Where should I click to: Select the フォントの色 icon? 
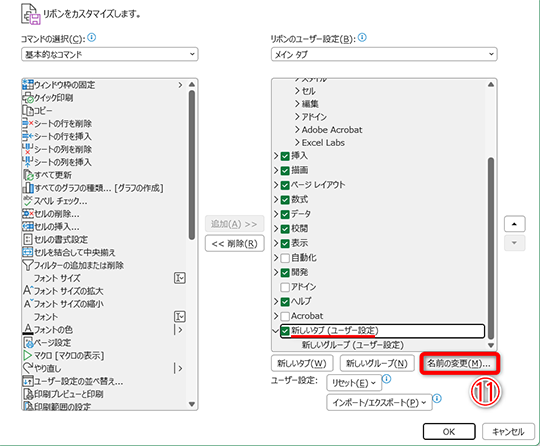[28, 330]
